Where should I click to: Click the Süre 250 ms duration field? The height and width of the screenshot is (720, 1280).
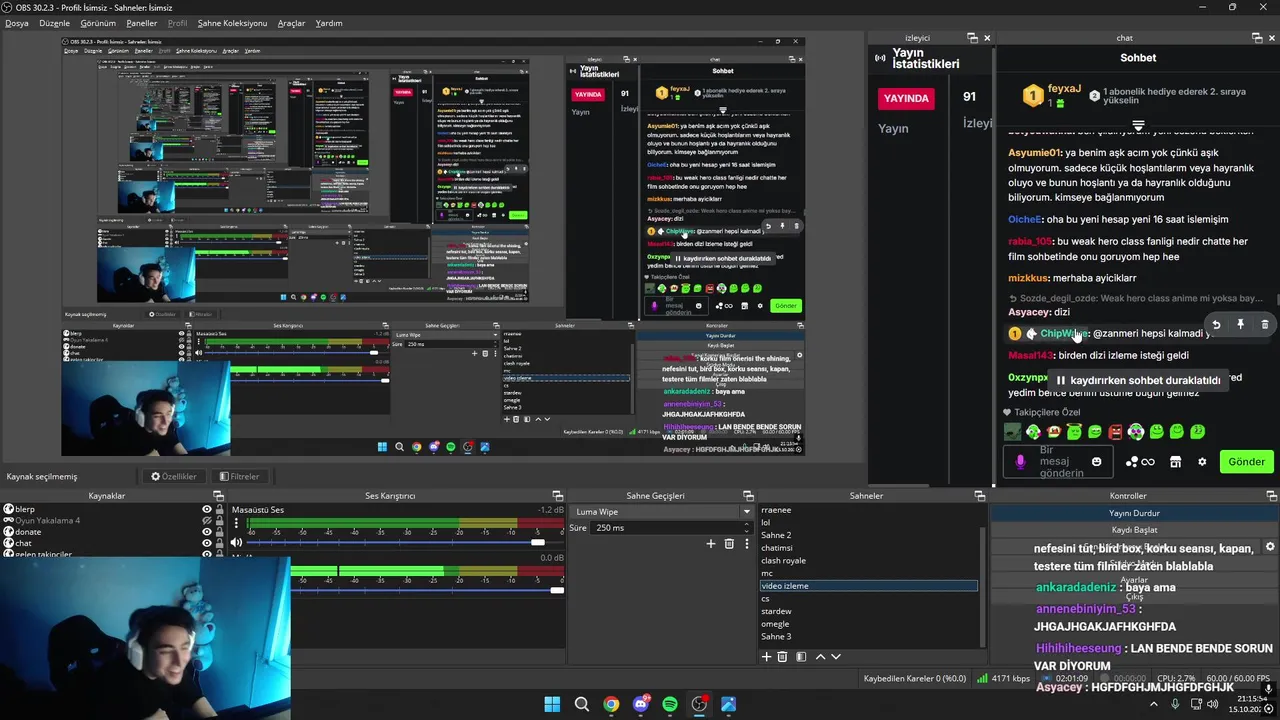click(x=671, y=528)
